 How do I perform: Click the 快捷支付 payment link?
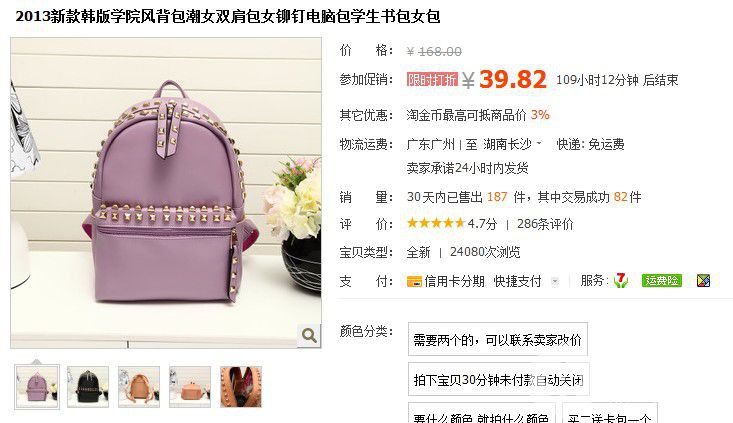pyautogui.click(x=517, y=281)
